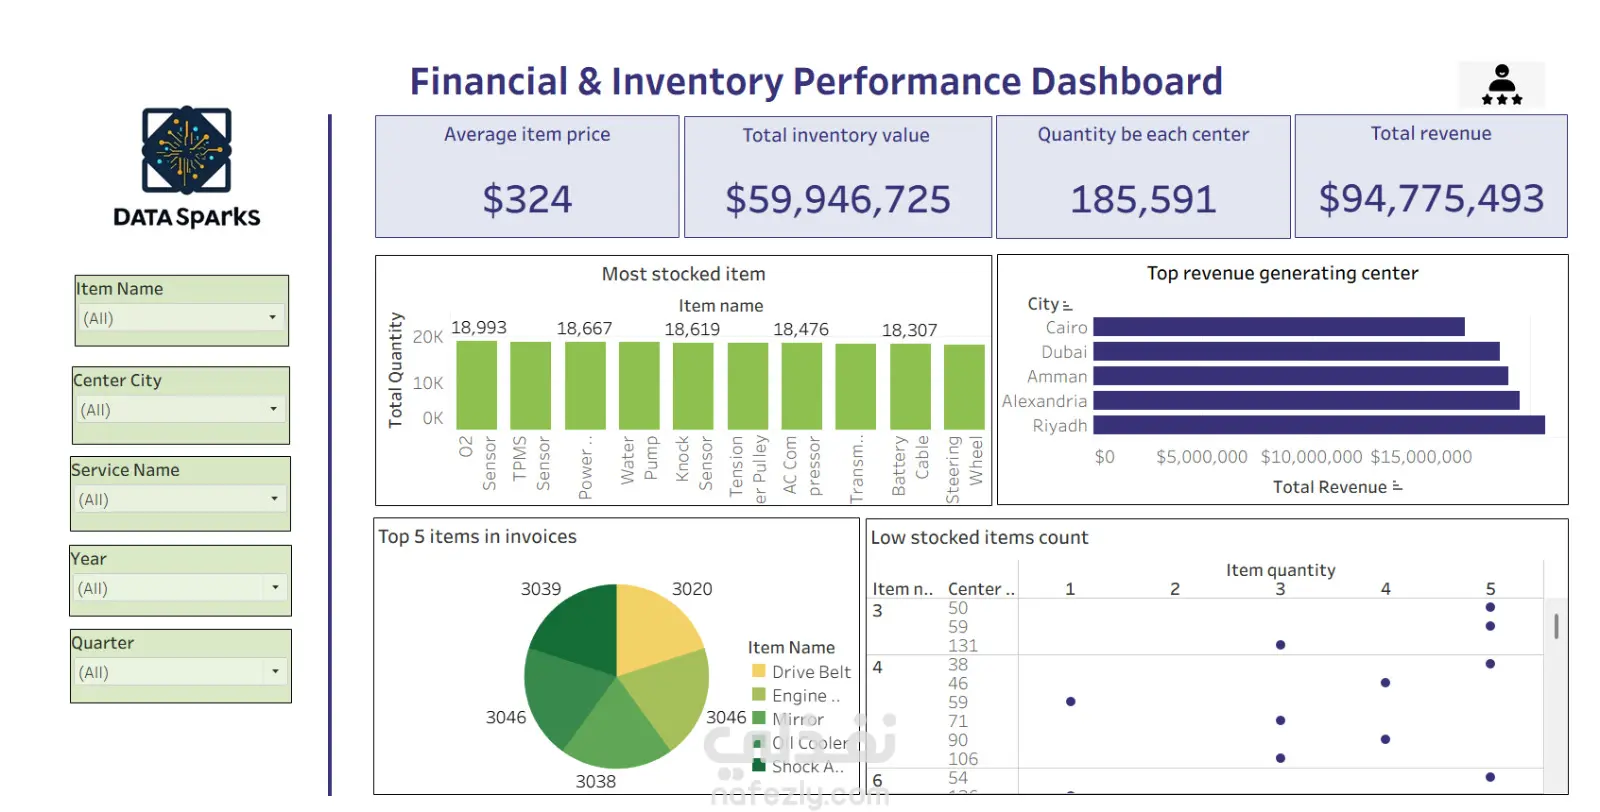Viewport: 1600px width, 812px height.
Task: Click the sort icon beside City header
Action: tap(1067, 305)
